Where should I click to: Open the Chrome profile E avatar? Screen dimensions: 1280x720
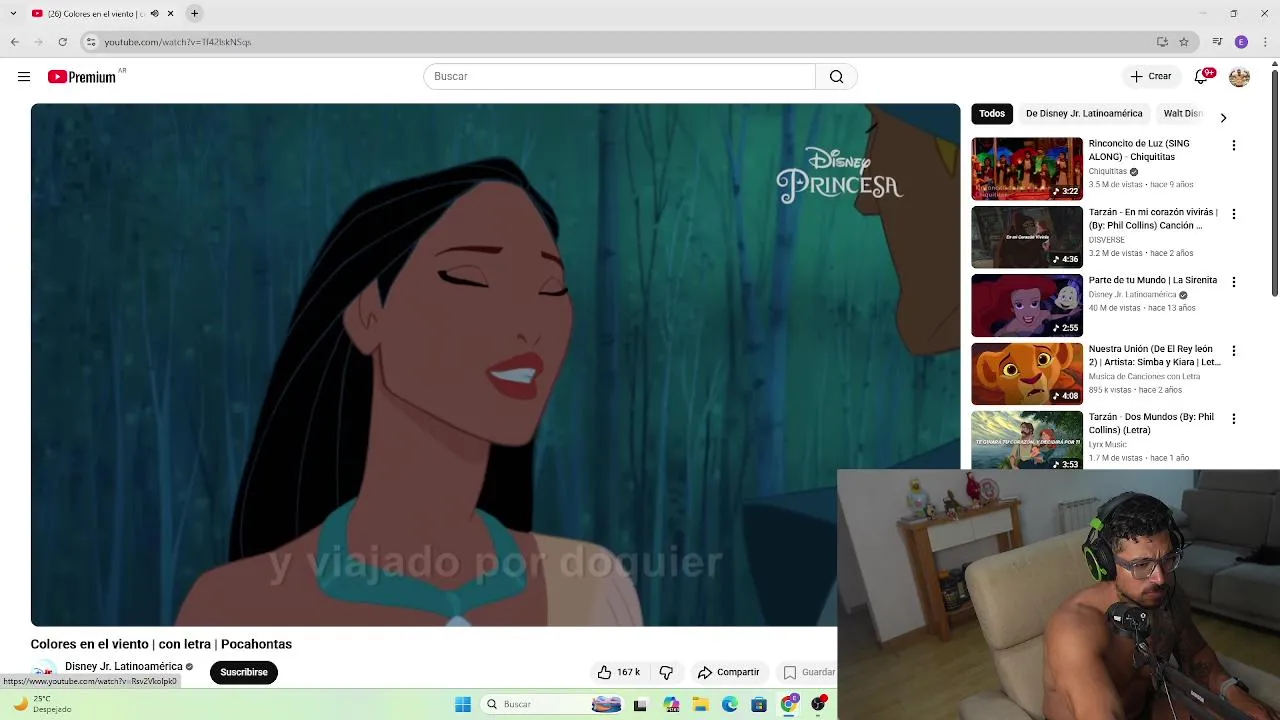pyautogui.click(x=1241, y=42)
